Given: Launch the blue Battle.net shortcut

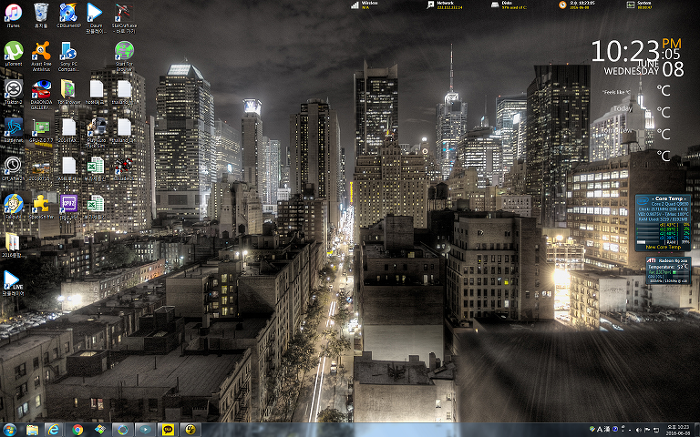Looking at the screenshot, I should click(13, 128).
